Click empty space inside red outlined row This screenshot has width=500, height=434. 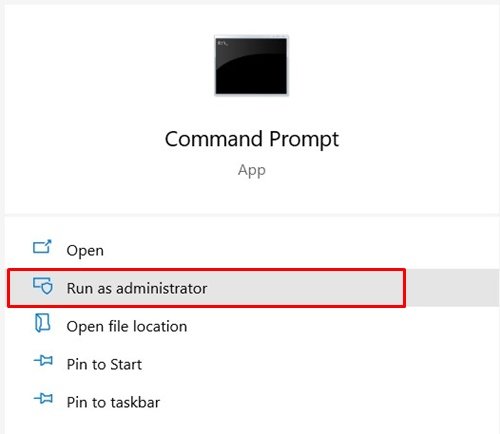(303, 288)
